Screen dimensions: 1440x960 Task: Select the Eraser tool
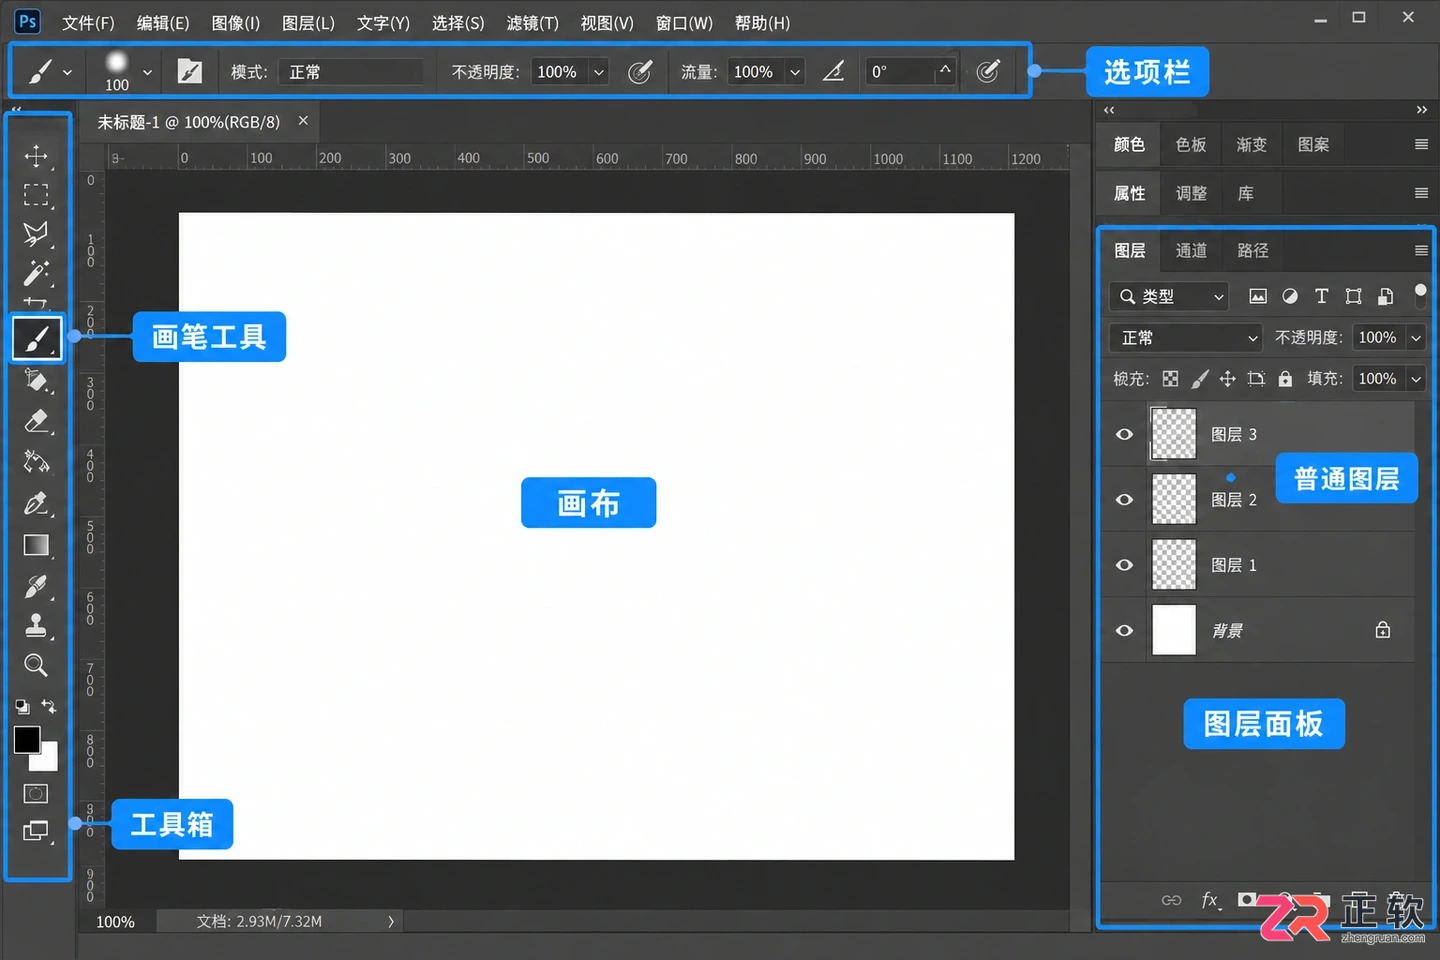pos(36,421)
